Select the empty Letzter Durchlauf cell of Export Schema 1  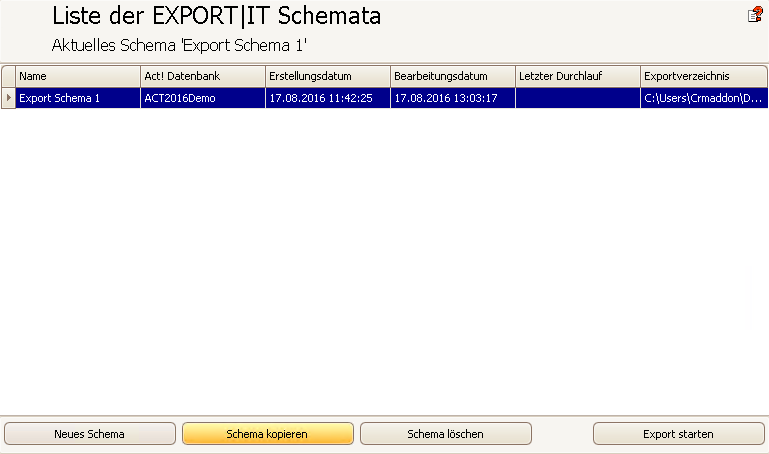coord(578,98)
